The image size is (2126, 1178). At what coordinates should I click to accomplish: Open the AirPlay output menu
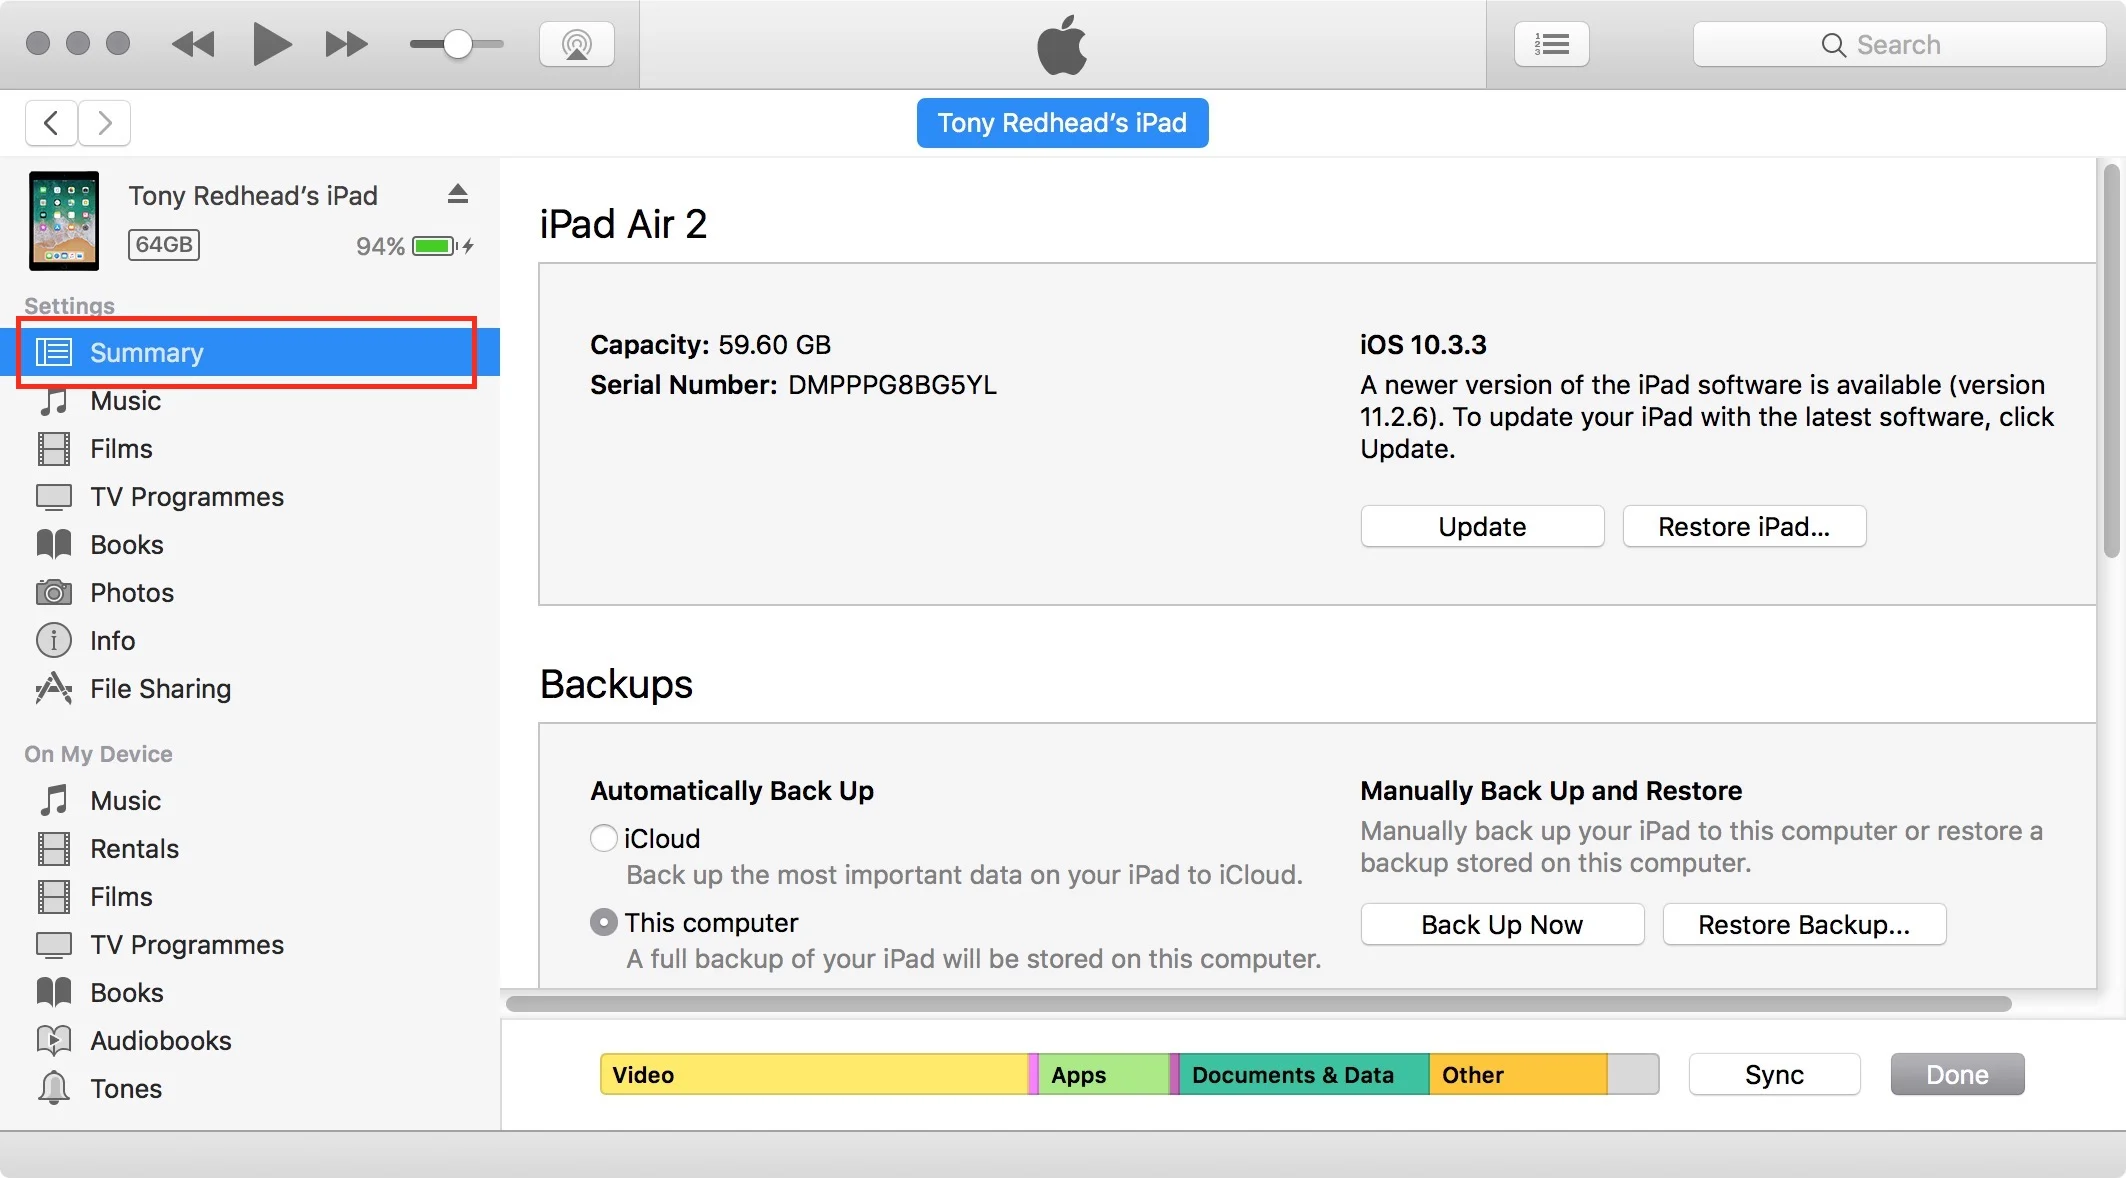tap(577, 45)
